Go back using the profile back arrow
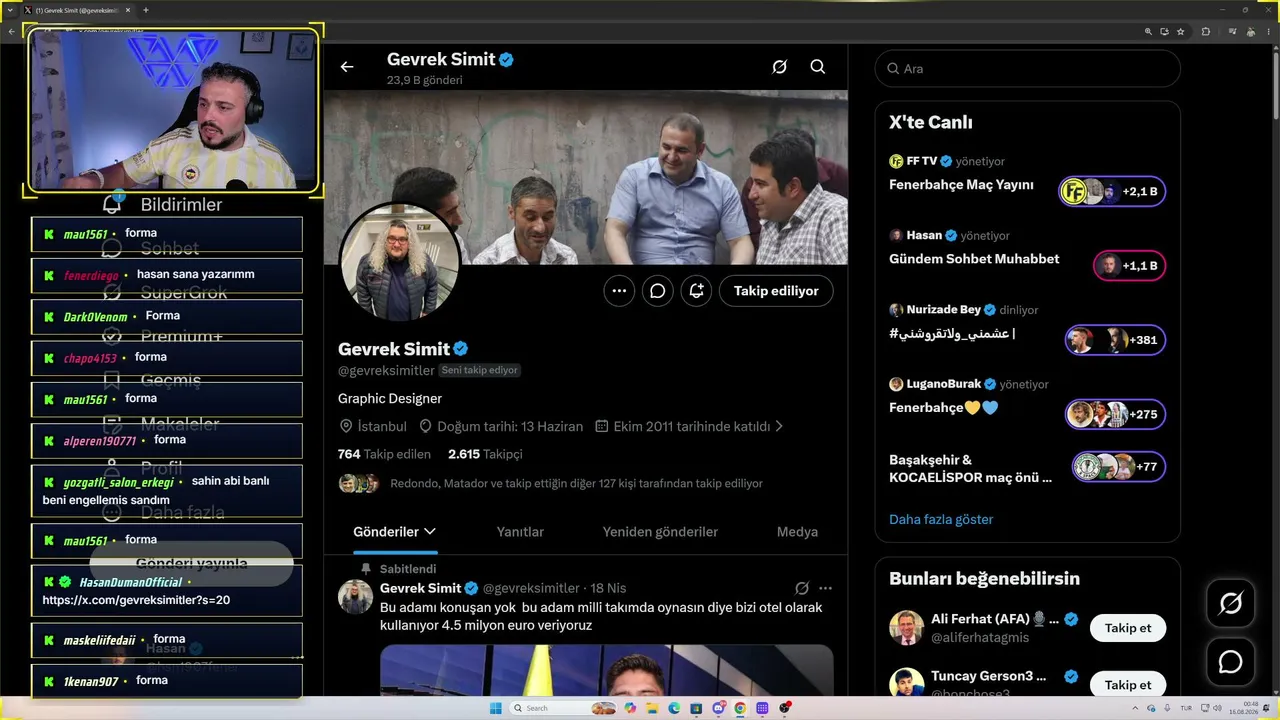1280x720 pixels. [347, 67]
